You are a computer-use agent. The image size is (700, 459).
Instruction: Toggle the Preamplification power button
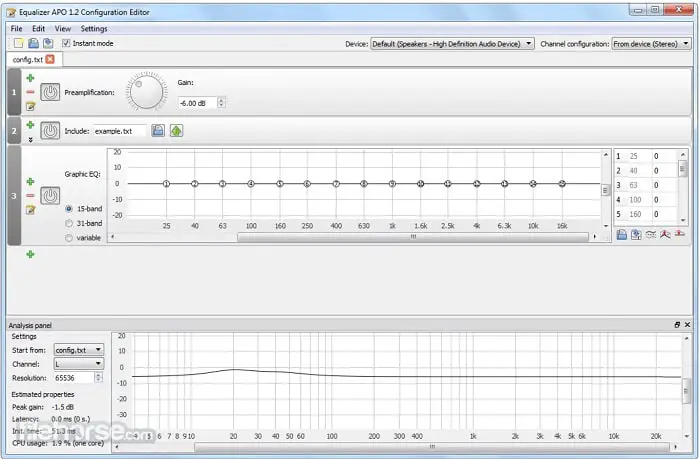pos(50,92)
